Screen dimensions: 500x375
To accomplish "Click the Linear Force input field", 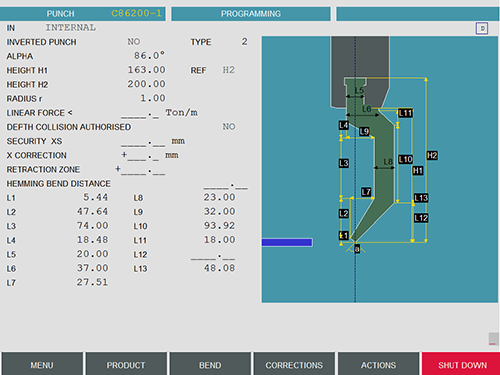I will pos(140,113).
